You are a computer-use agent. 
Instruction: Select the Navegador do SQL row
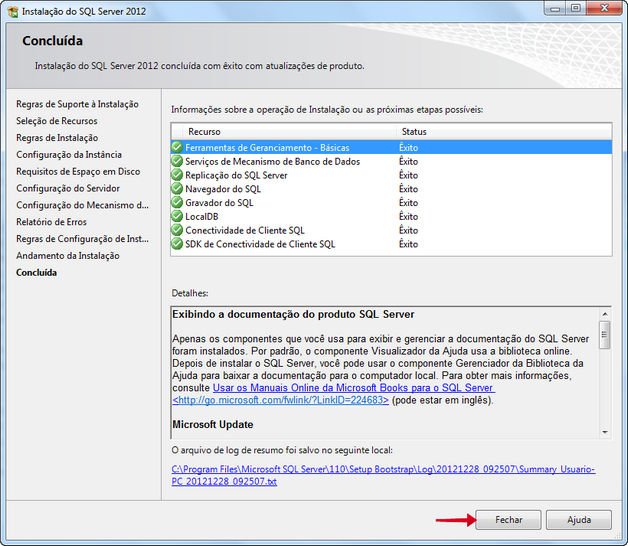391,189
